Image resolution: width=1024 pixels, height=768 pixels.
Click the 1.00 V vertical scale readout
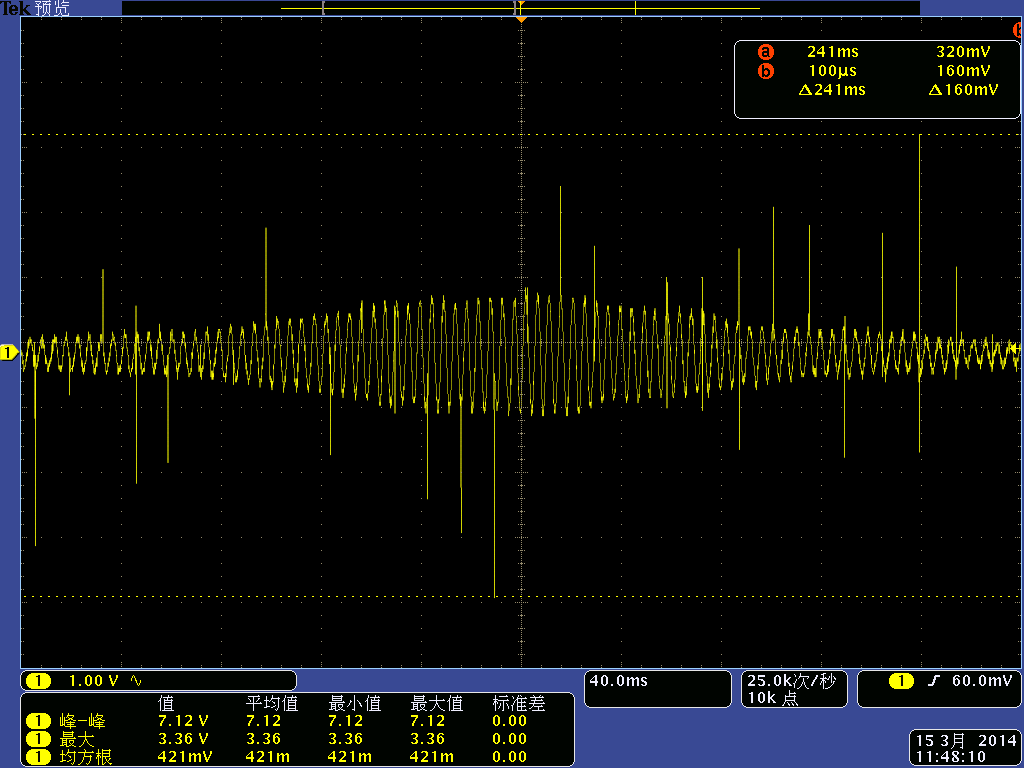click(94, 681)
